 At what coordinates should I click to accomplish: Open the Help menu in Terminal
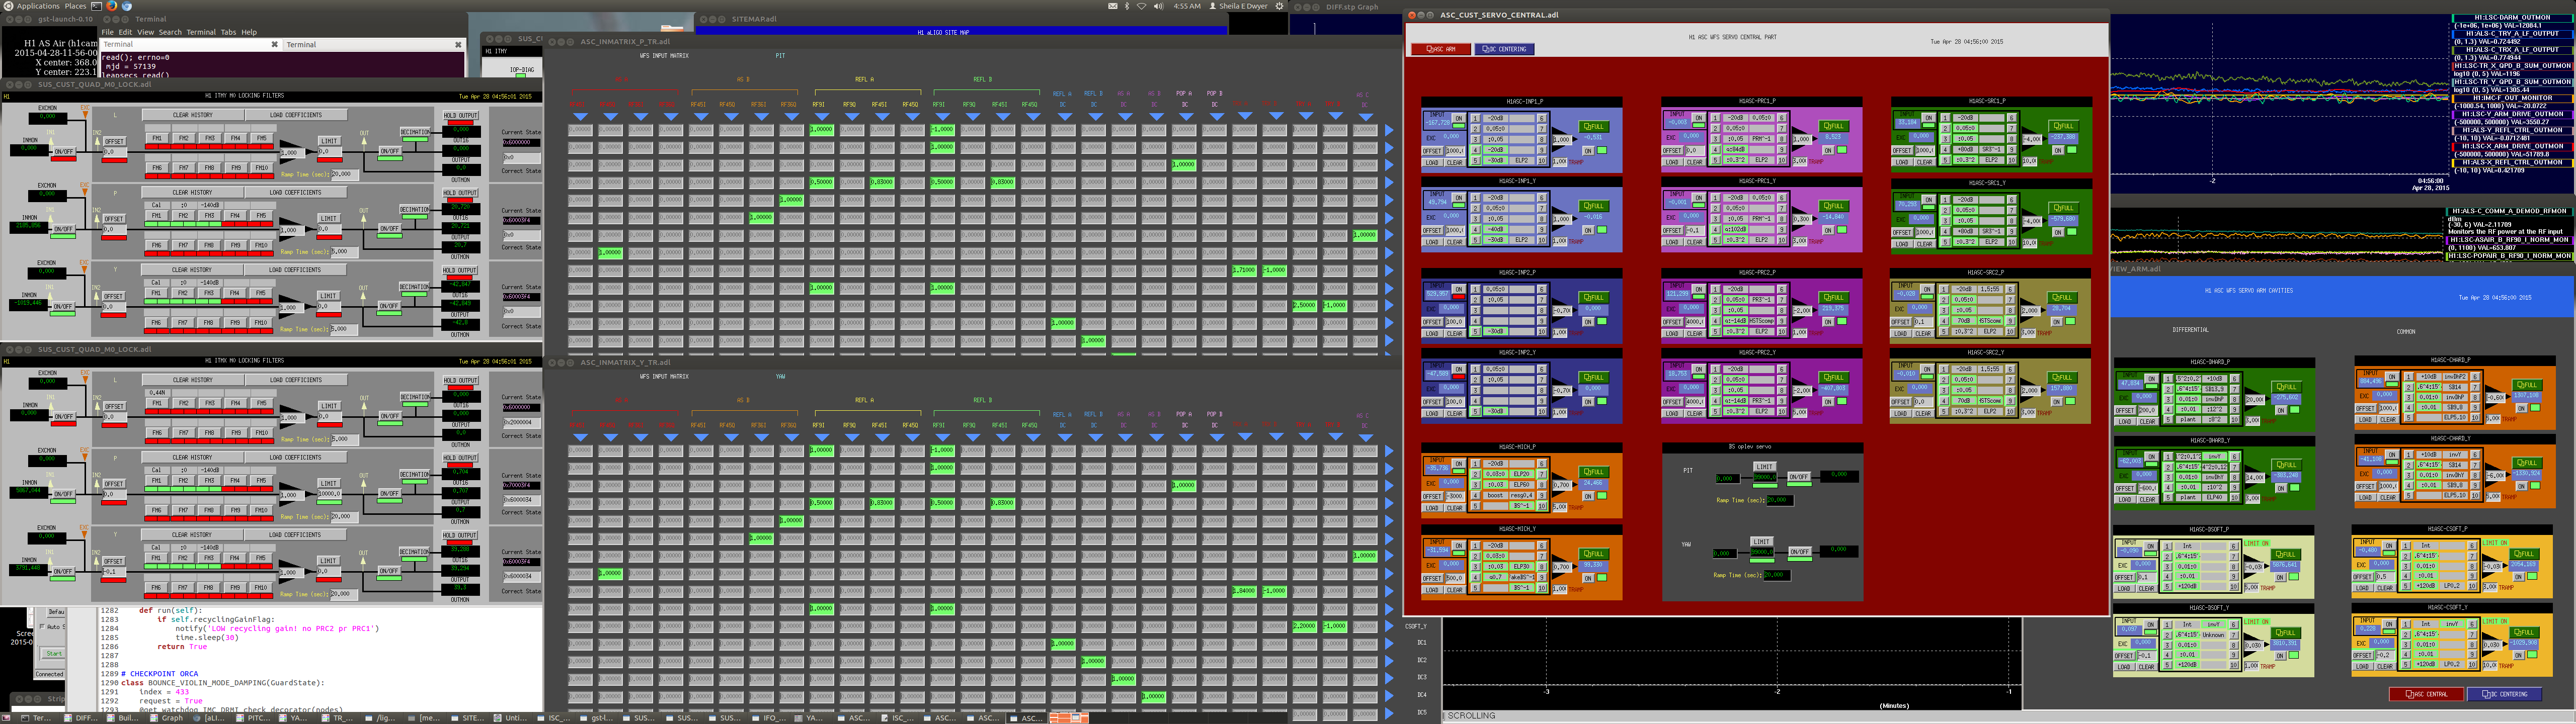(249, 32)
